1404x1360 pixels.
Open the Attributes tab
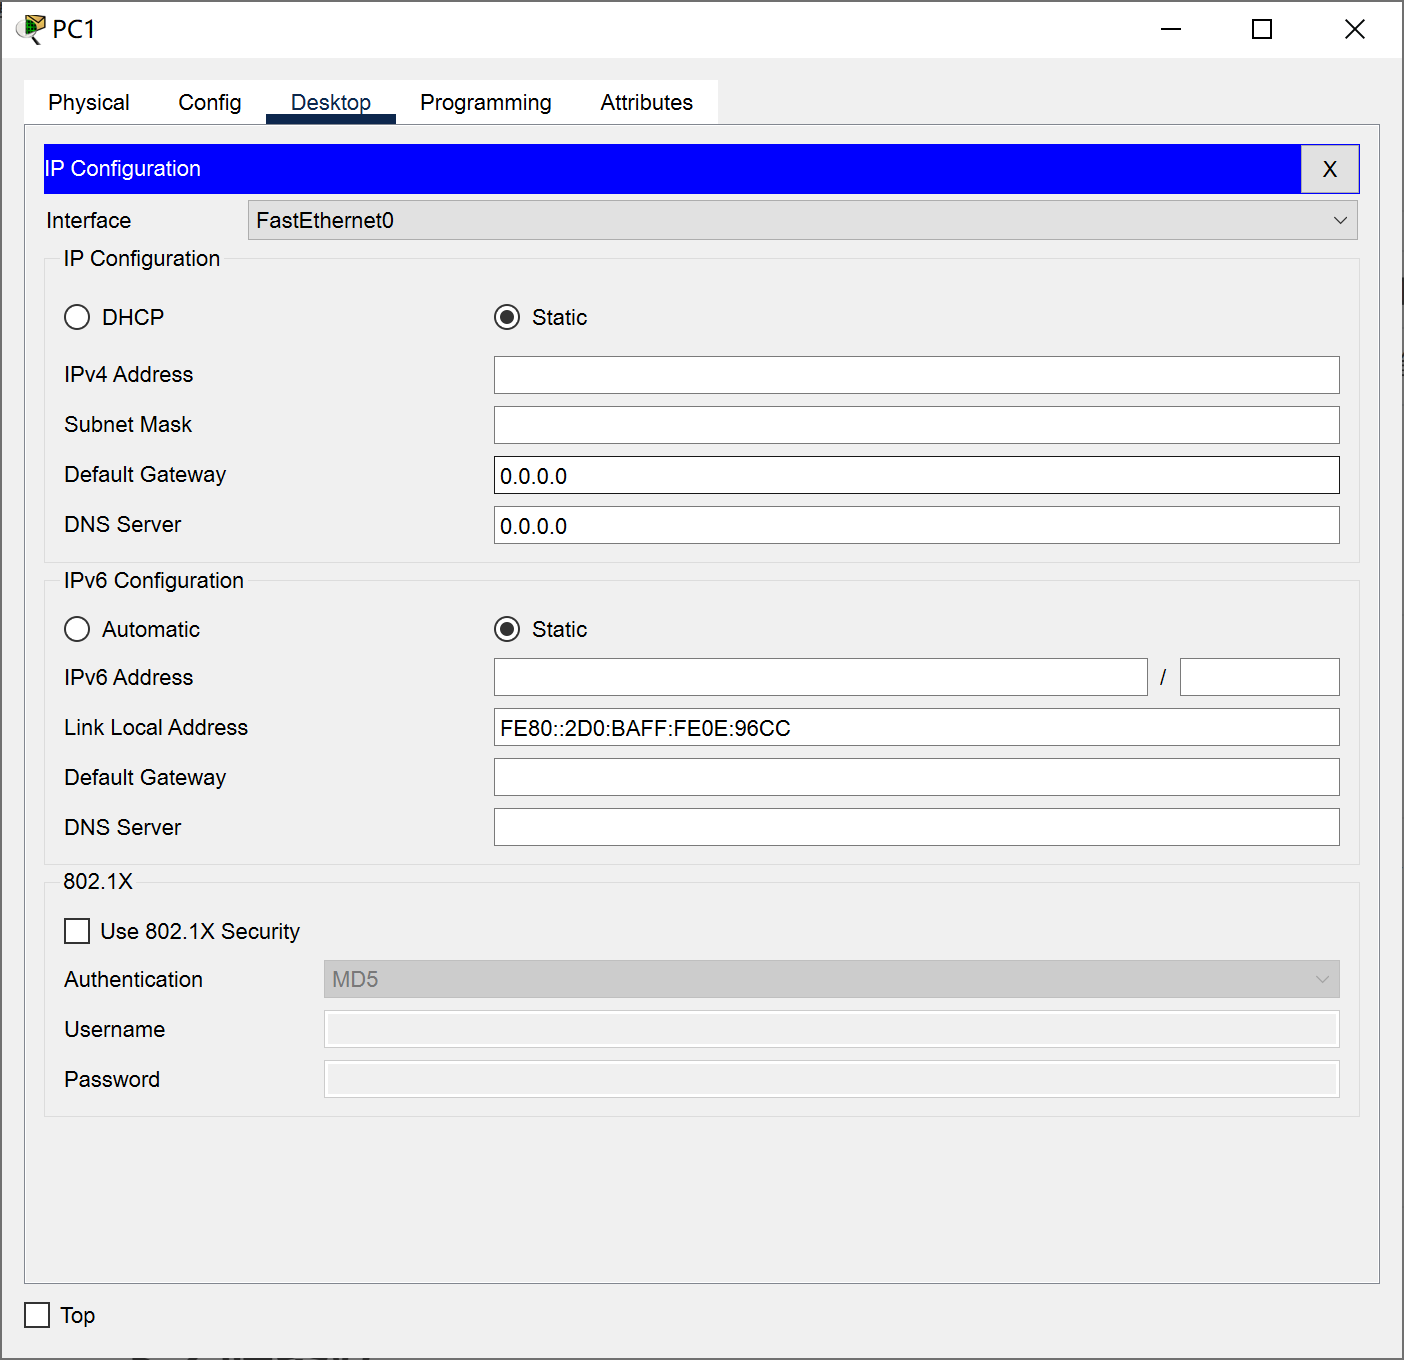(x=645, y=102)
